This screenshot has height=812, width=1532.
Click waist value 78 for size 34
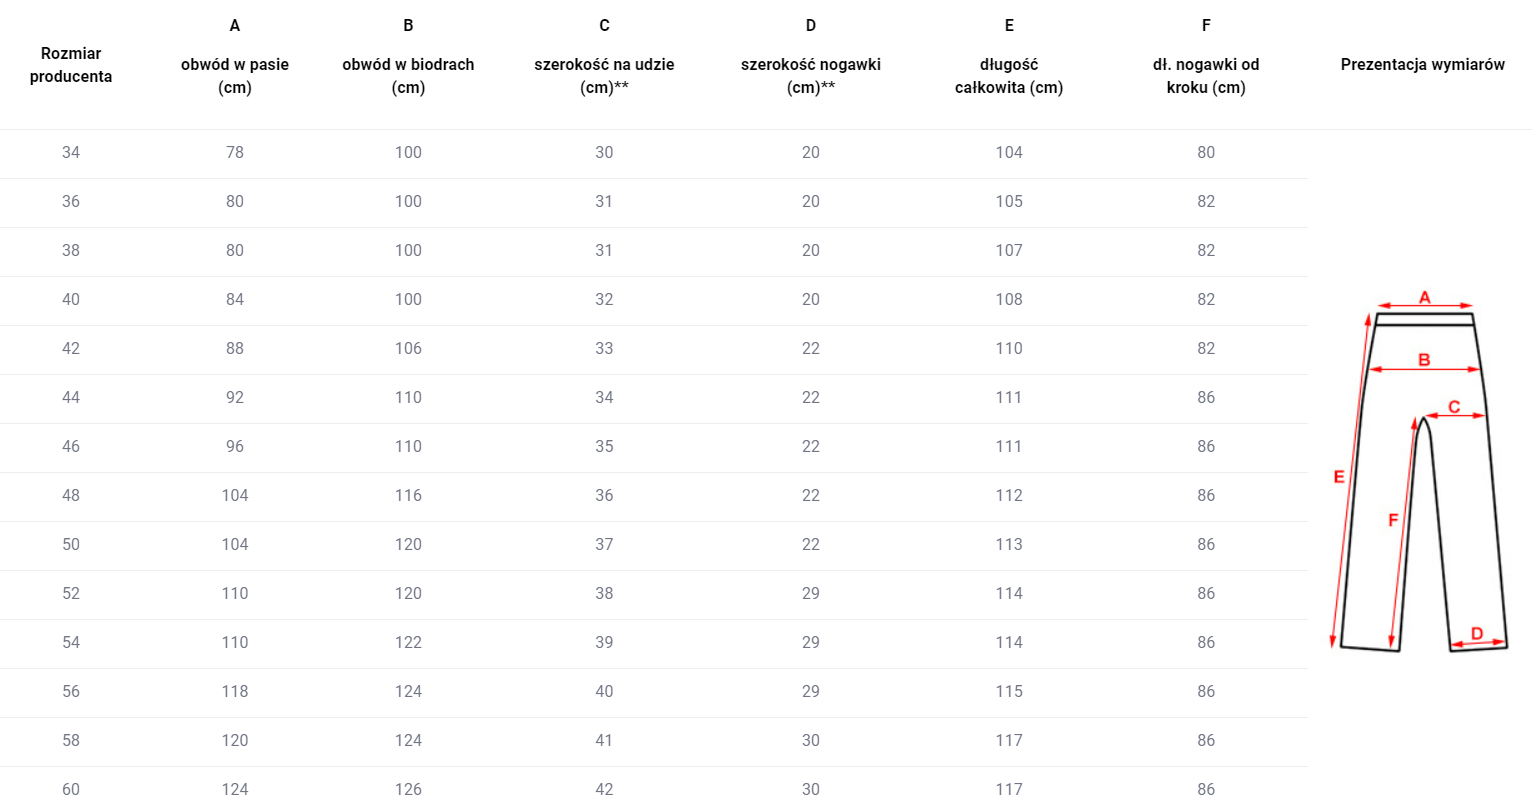point(235,153)
